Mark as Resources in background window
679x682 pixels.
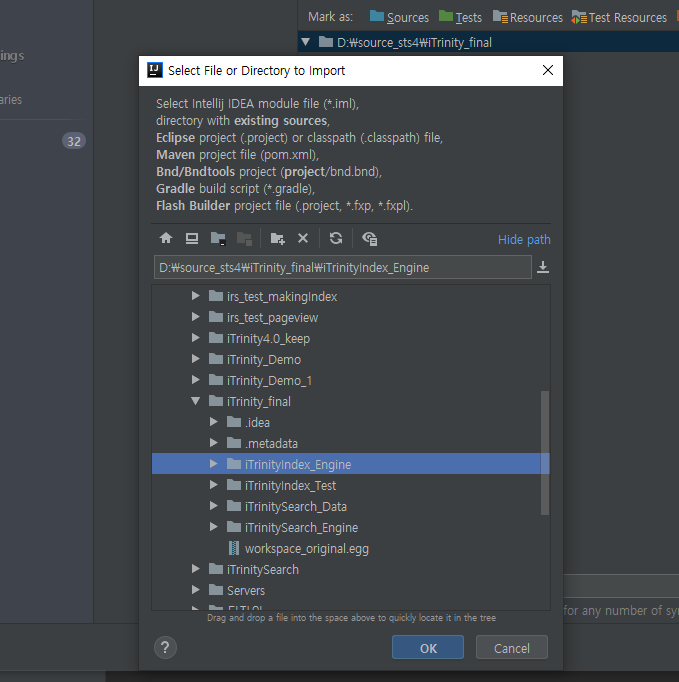[x=528, y=17]
